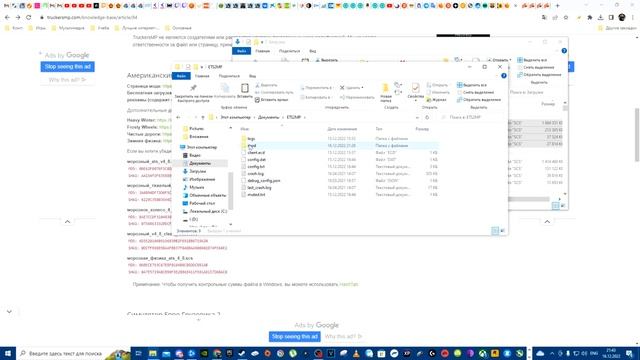Click Вставить ярлык in ETS2MP ribbon

click(x=271, y=100)
